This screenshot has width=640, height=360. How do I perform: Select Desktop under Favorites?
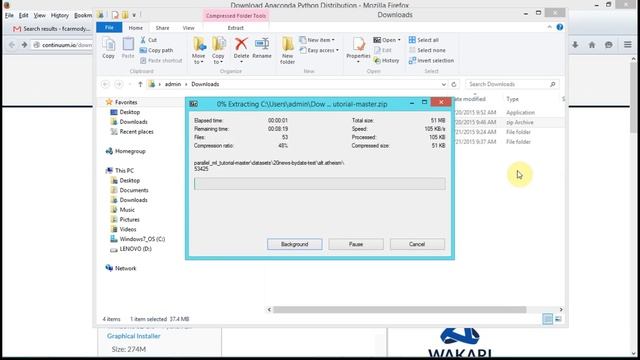(x=129, y=112)
